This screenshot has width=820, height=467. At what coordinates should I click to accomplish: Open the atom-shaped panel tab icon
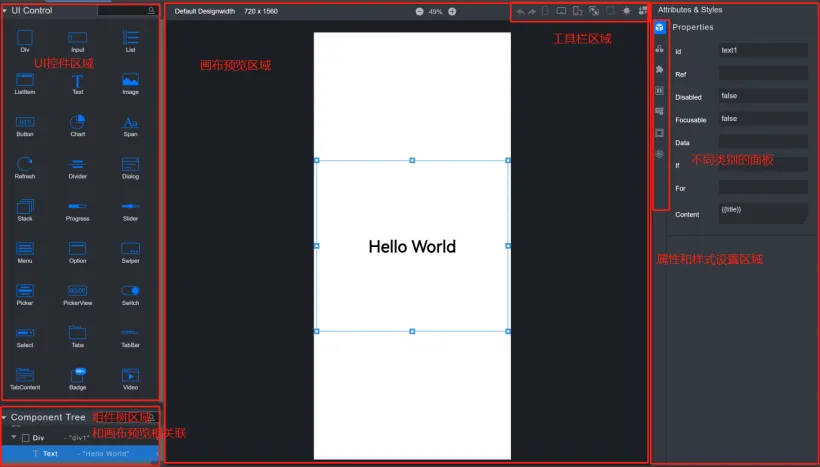point(659,154)
